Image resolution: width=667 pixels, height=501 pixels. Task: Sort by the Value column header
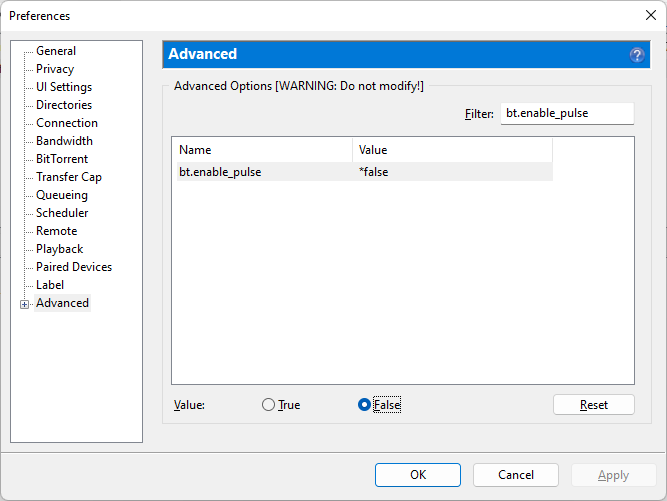point(452,150)
